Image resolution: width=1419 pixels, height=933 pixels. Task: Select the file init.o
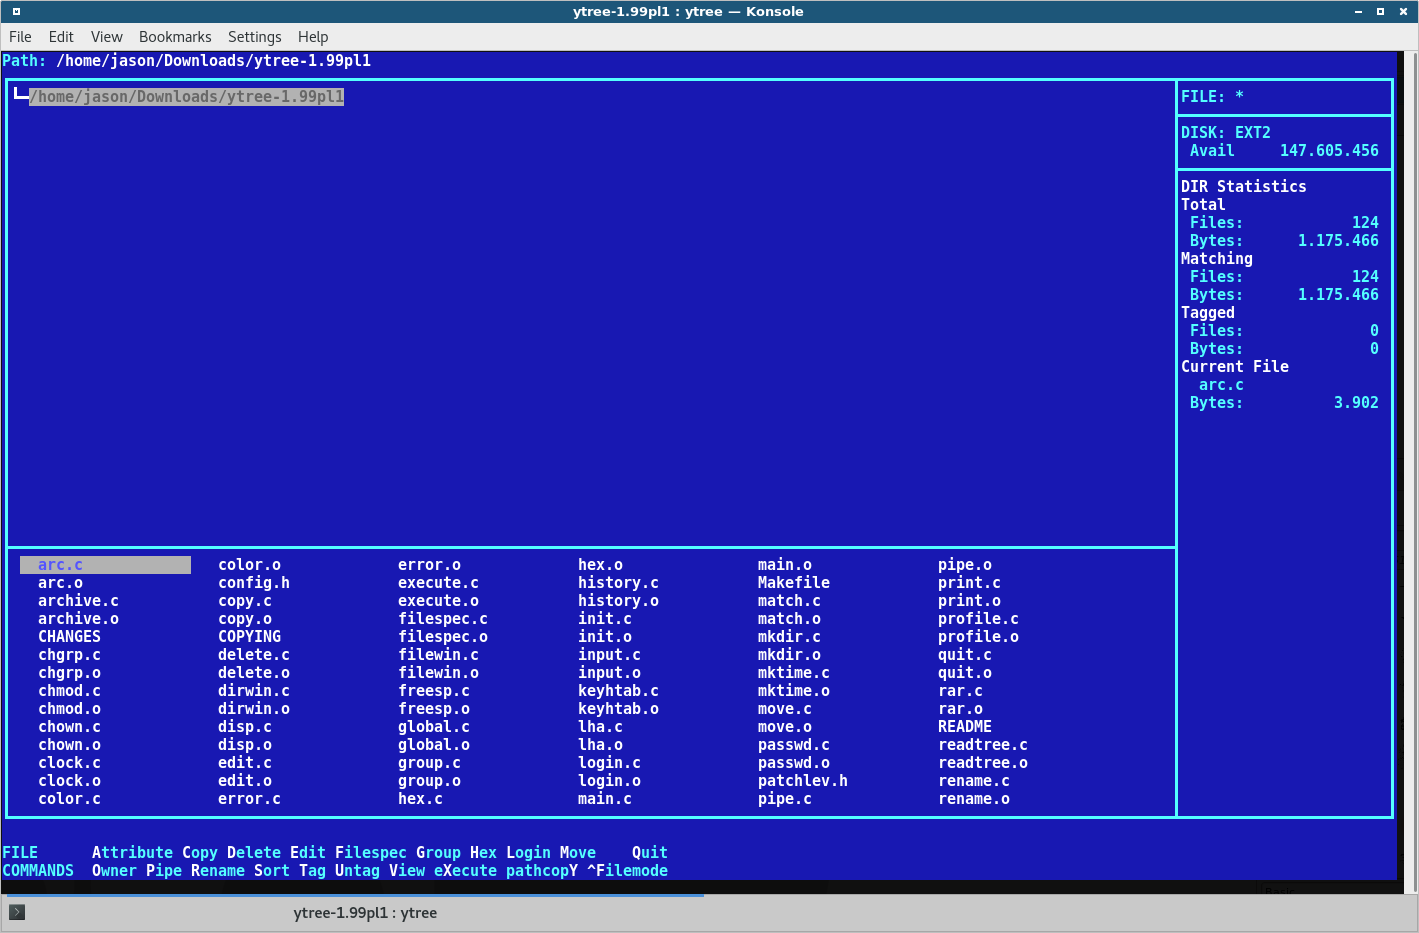click(x=605, y=637)
